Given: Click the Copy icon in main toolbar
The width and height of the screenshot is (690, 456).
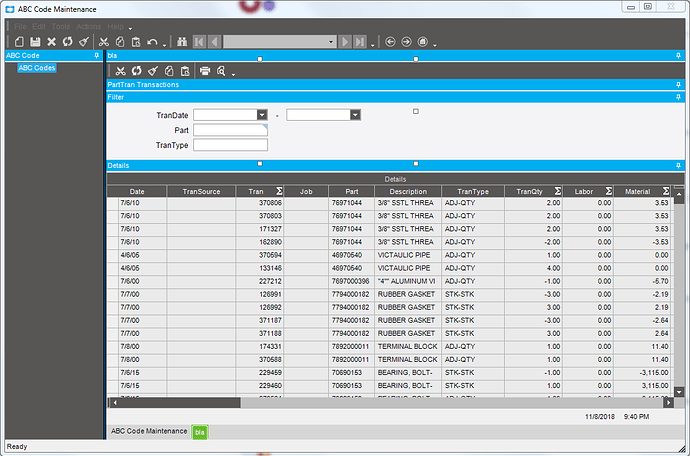Looking at the screenshot, I should 120,42.
